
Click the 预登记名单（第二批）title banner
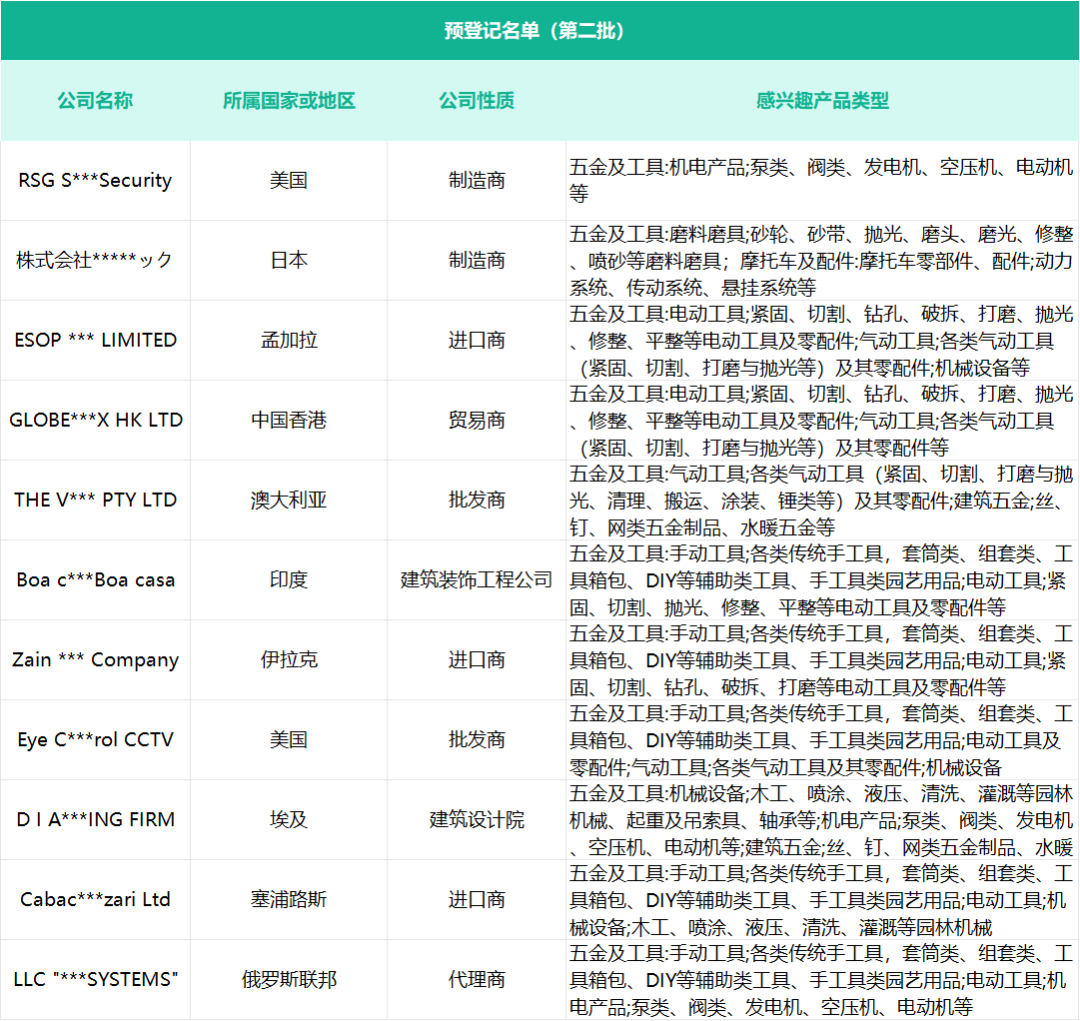540,31
